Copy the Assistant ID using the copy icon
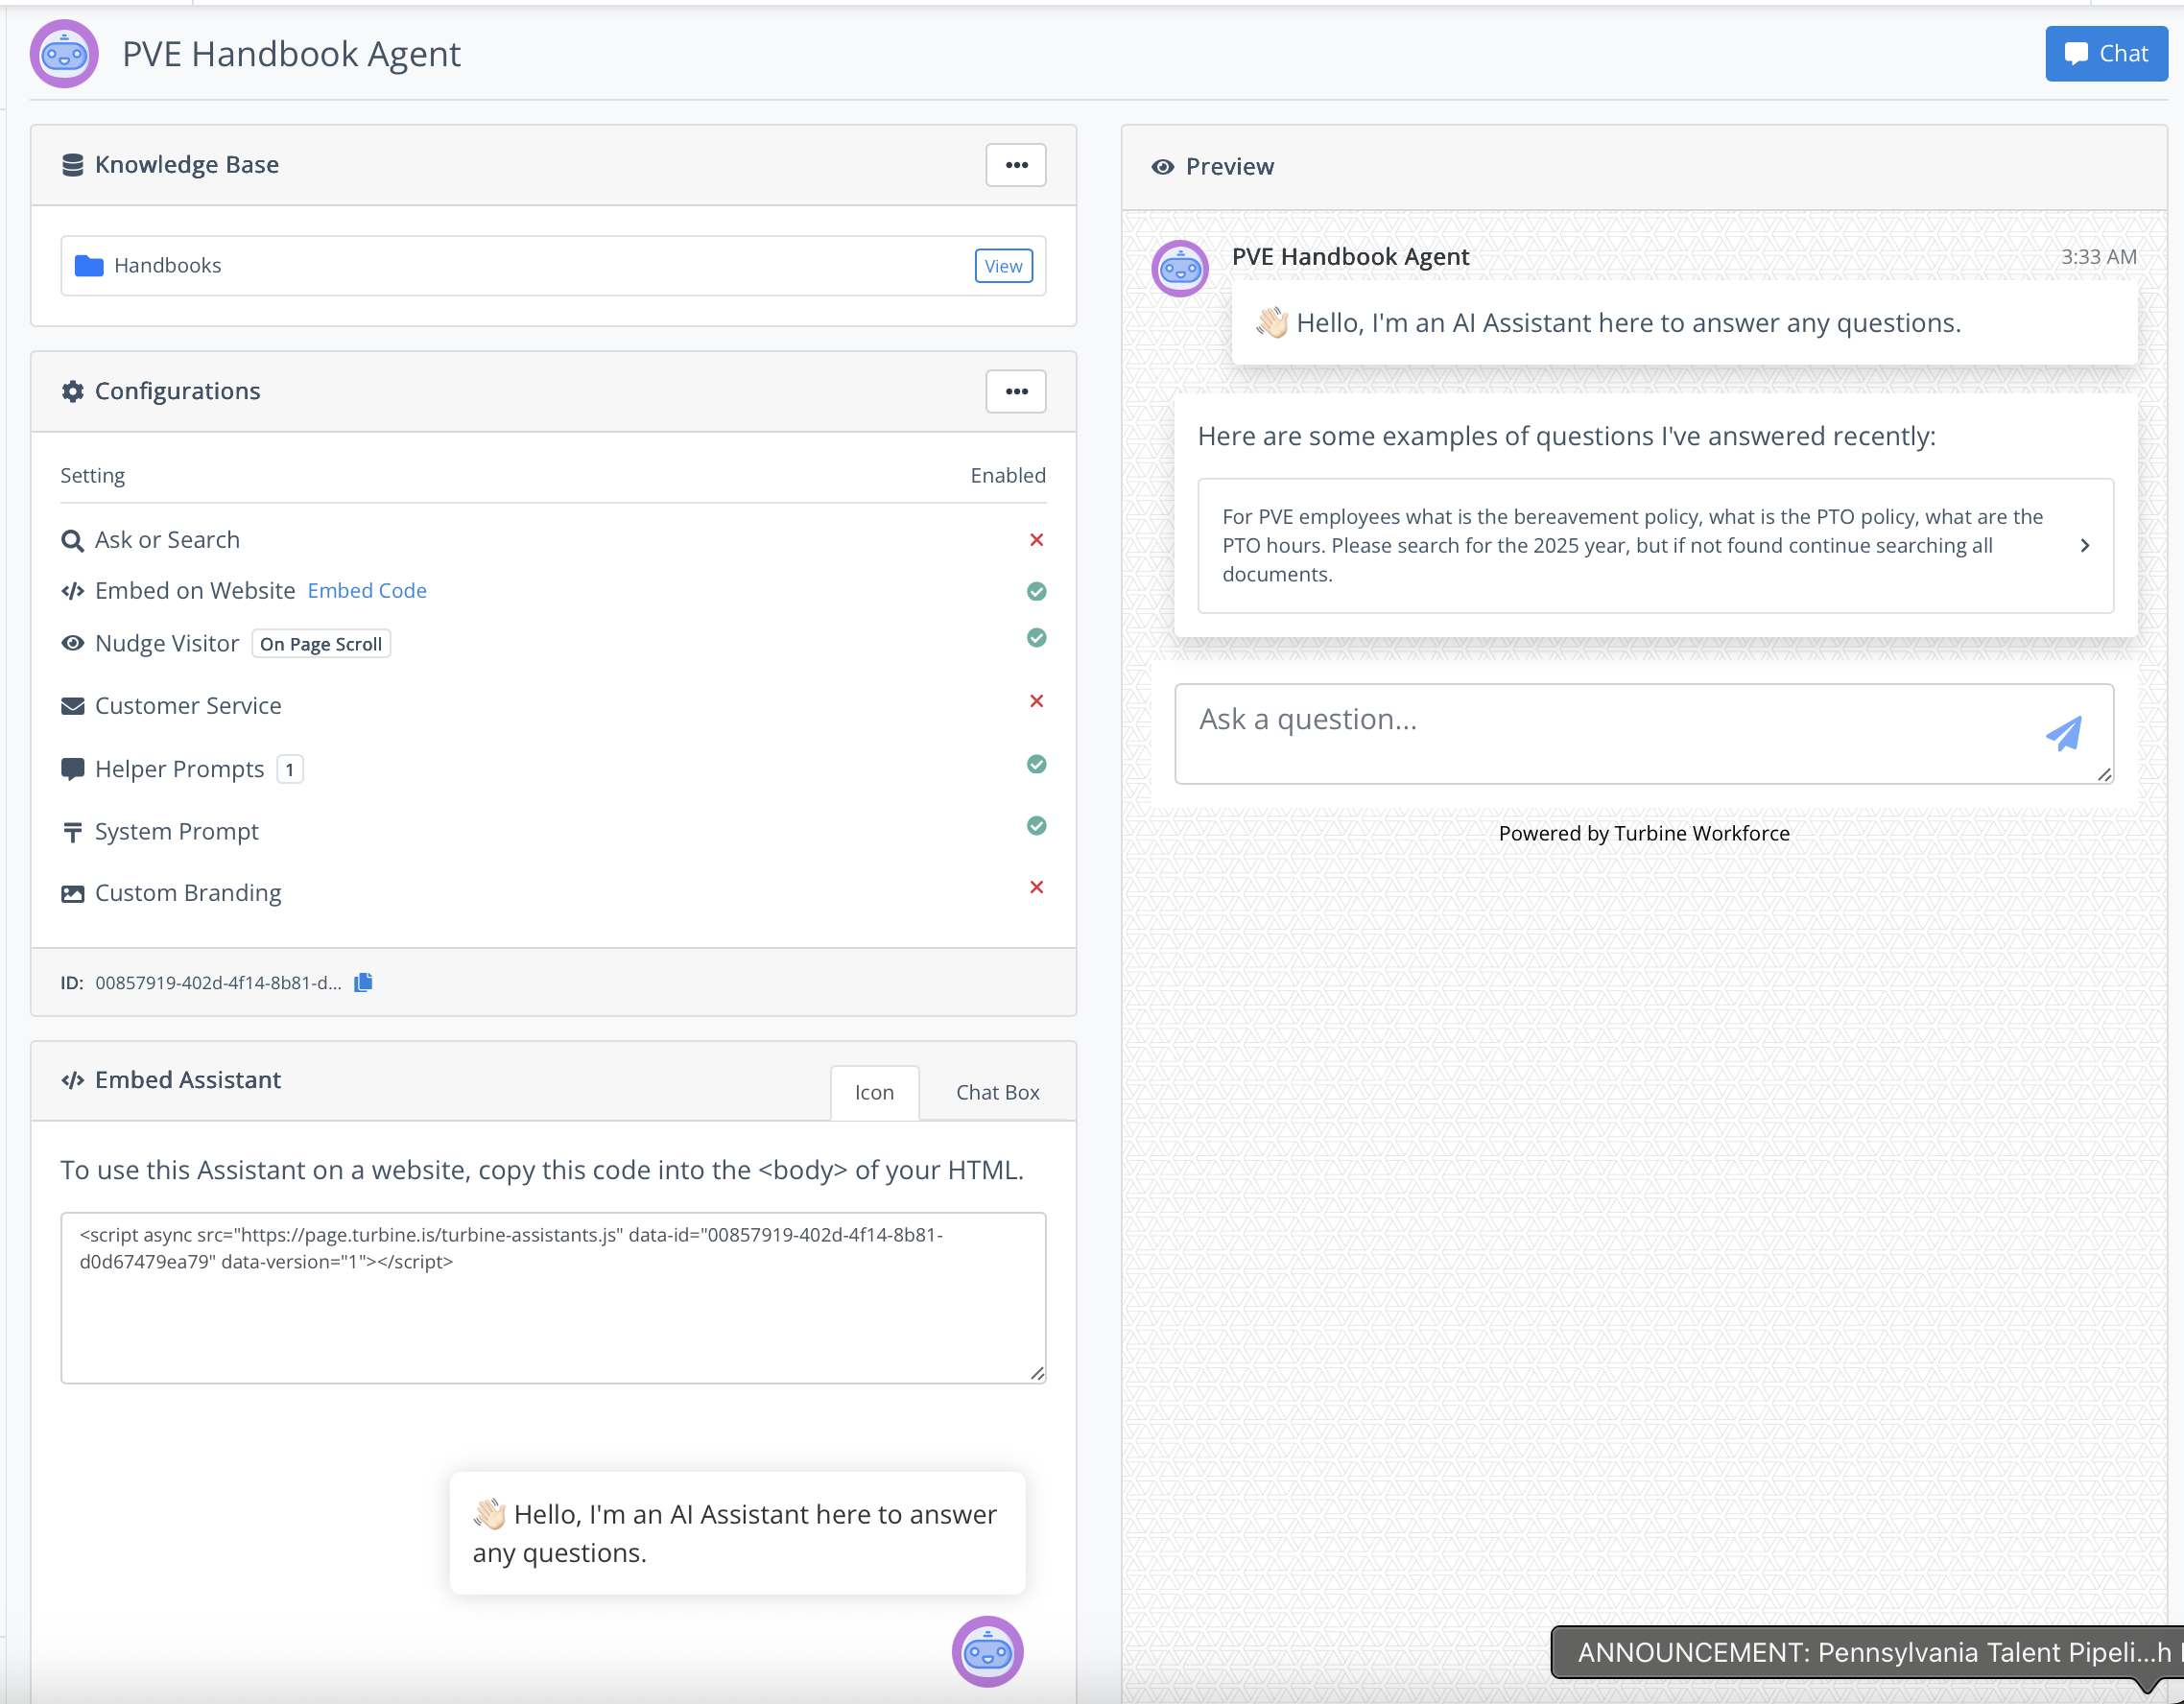 pyautogui.click(x=362, y=982)
